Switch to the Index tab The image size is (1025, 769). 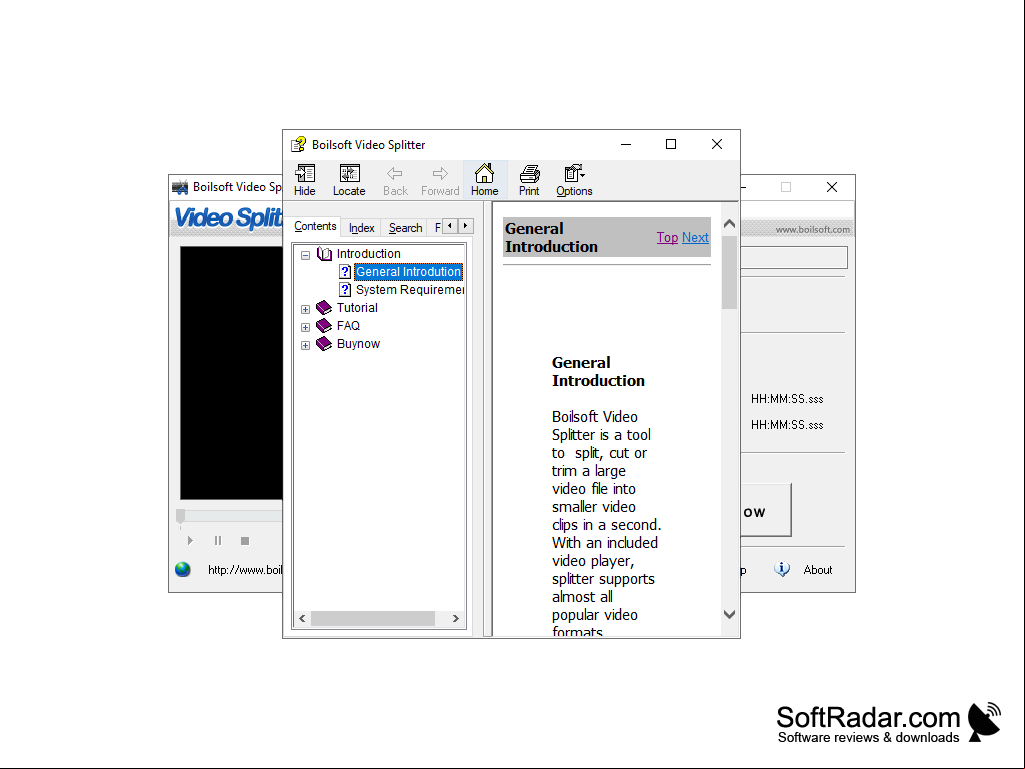click(361, 228)
